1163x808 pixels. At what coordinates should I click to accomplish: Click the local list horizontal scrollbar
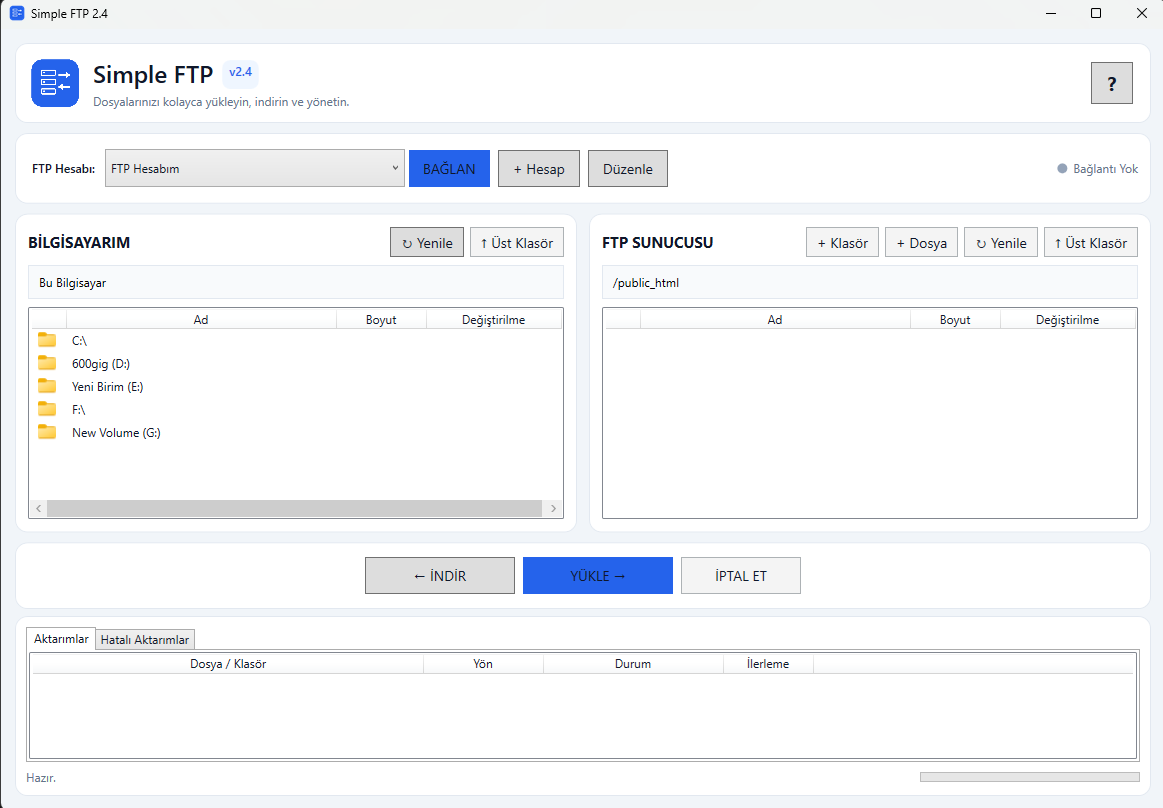click(x=294, y=508)
